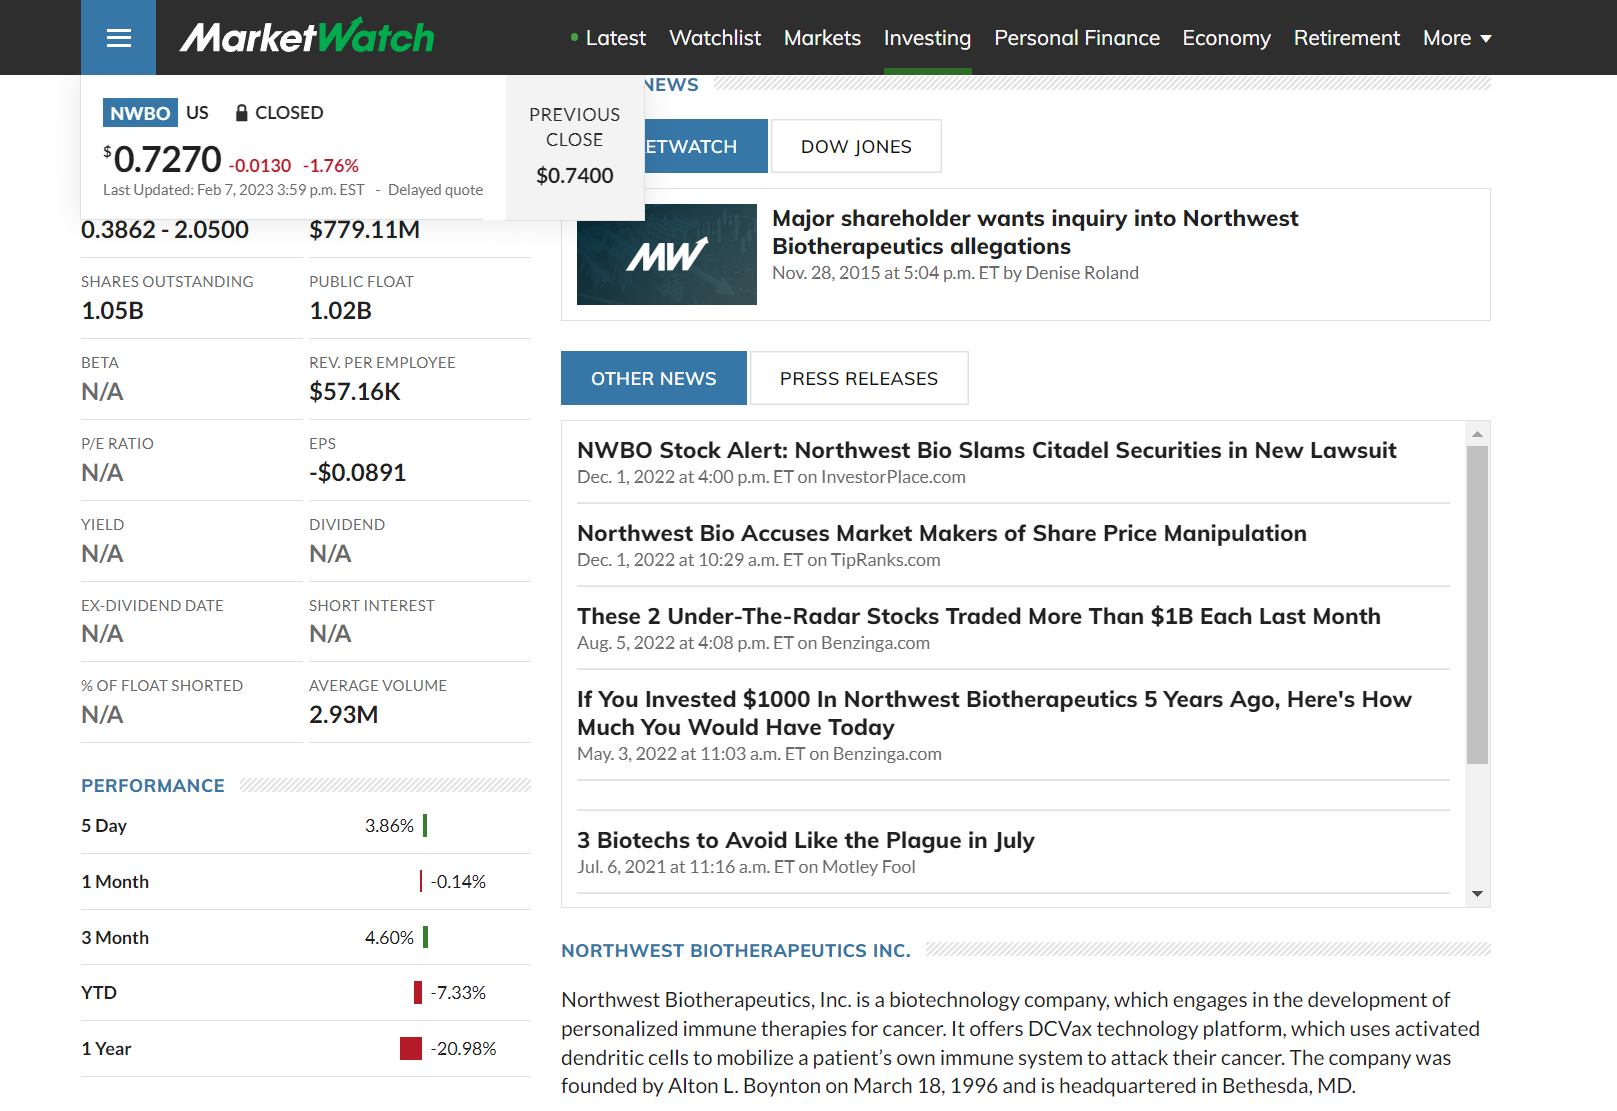Switch to the MarketWatch news tab
This screenshot has width=1617, height=1111.
706,146
